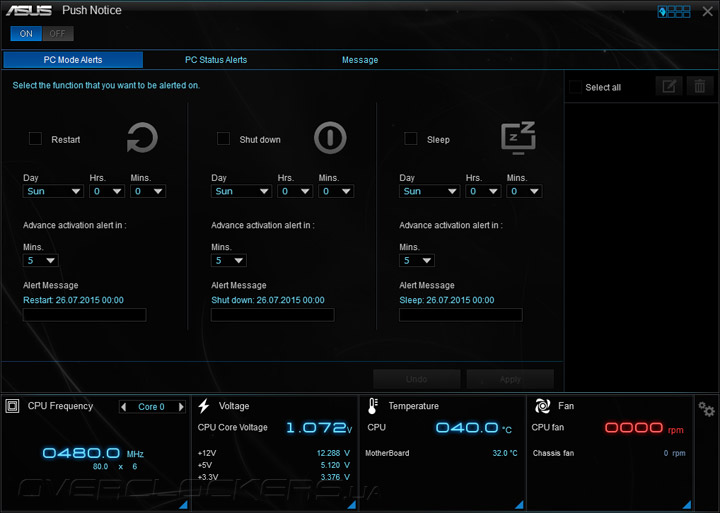Select previous core with left arrow
Image resolution: width=720 pixels, height=513 pixels.
pos(123,406)
